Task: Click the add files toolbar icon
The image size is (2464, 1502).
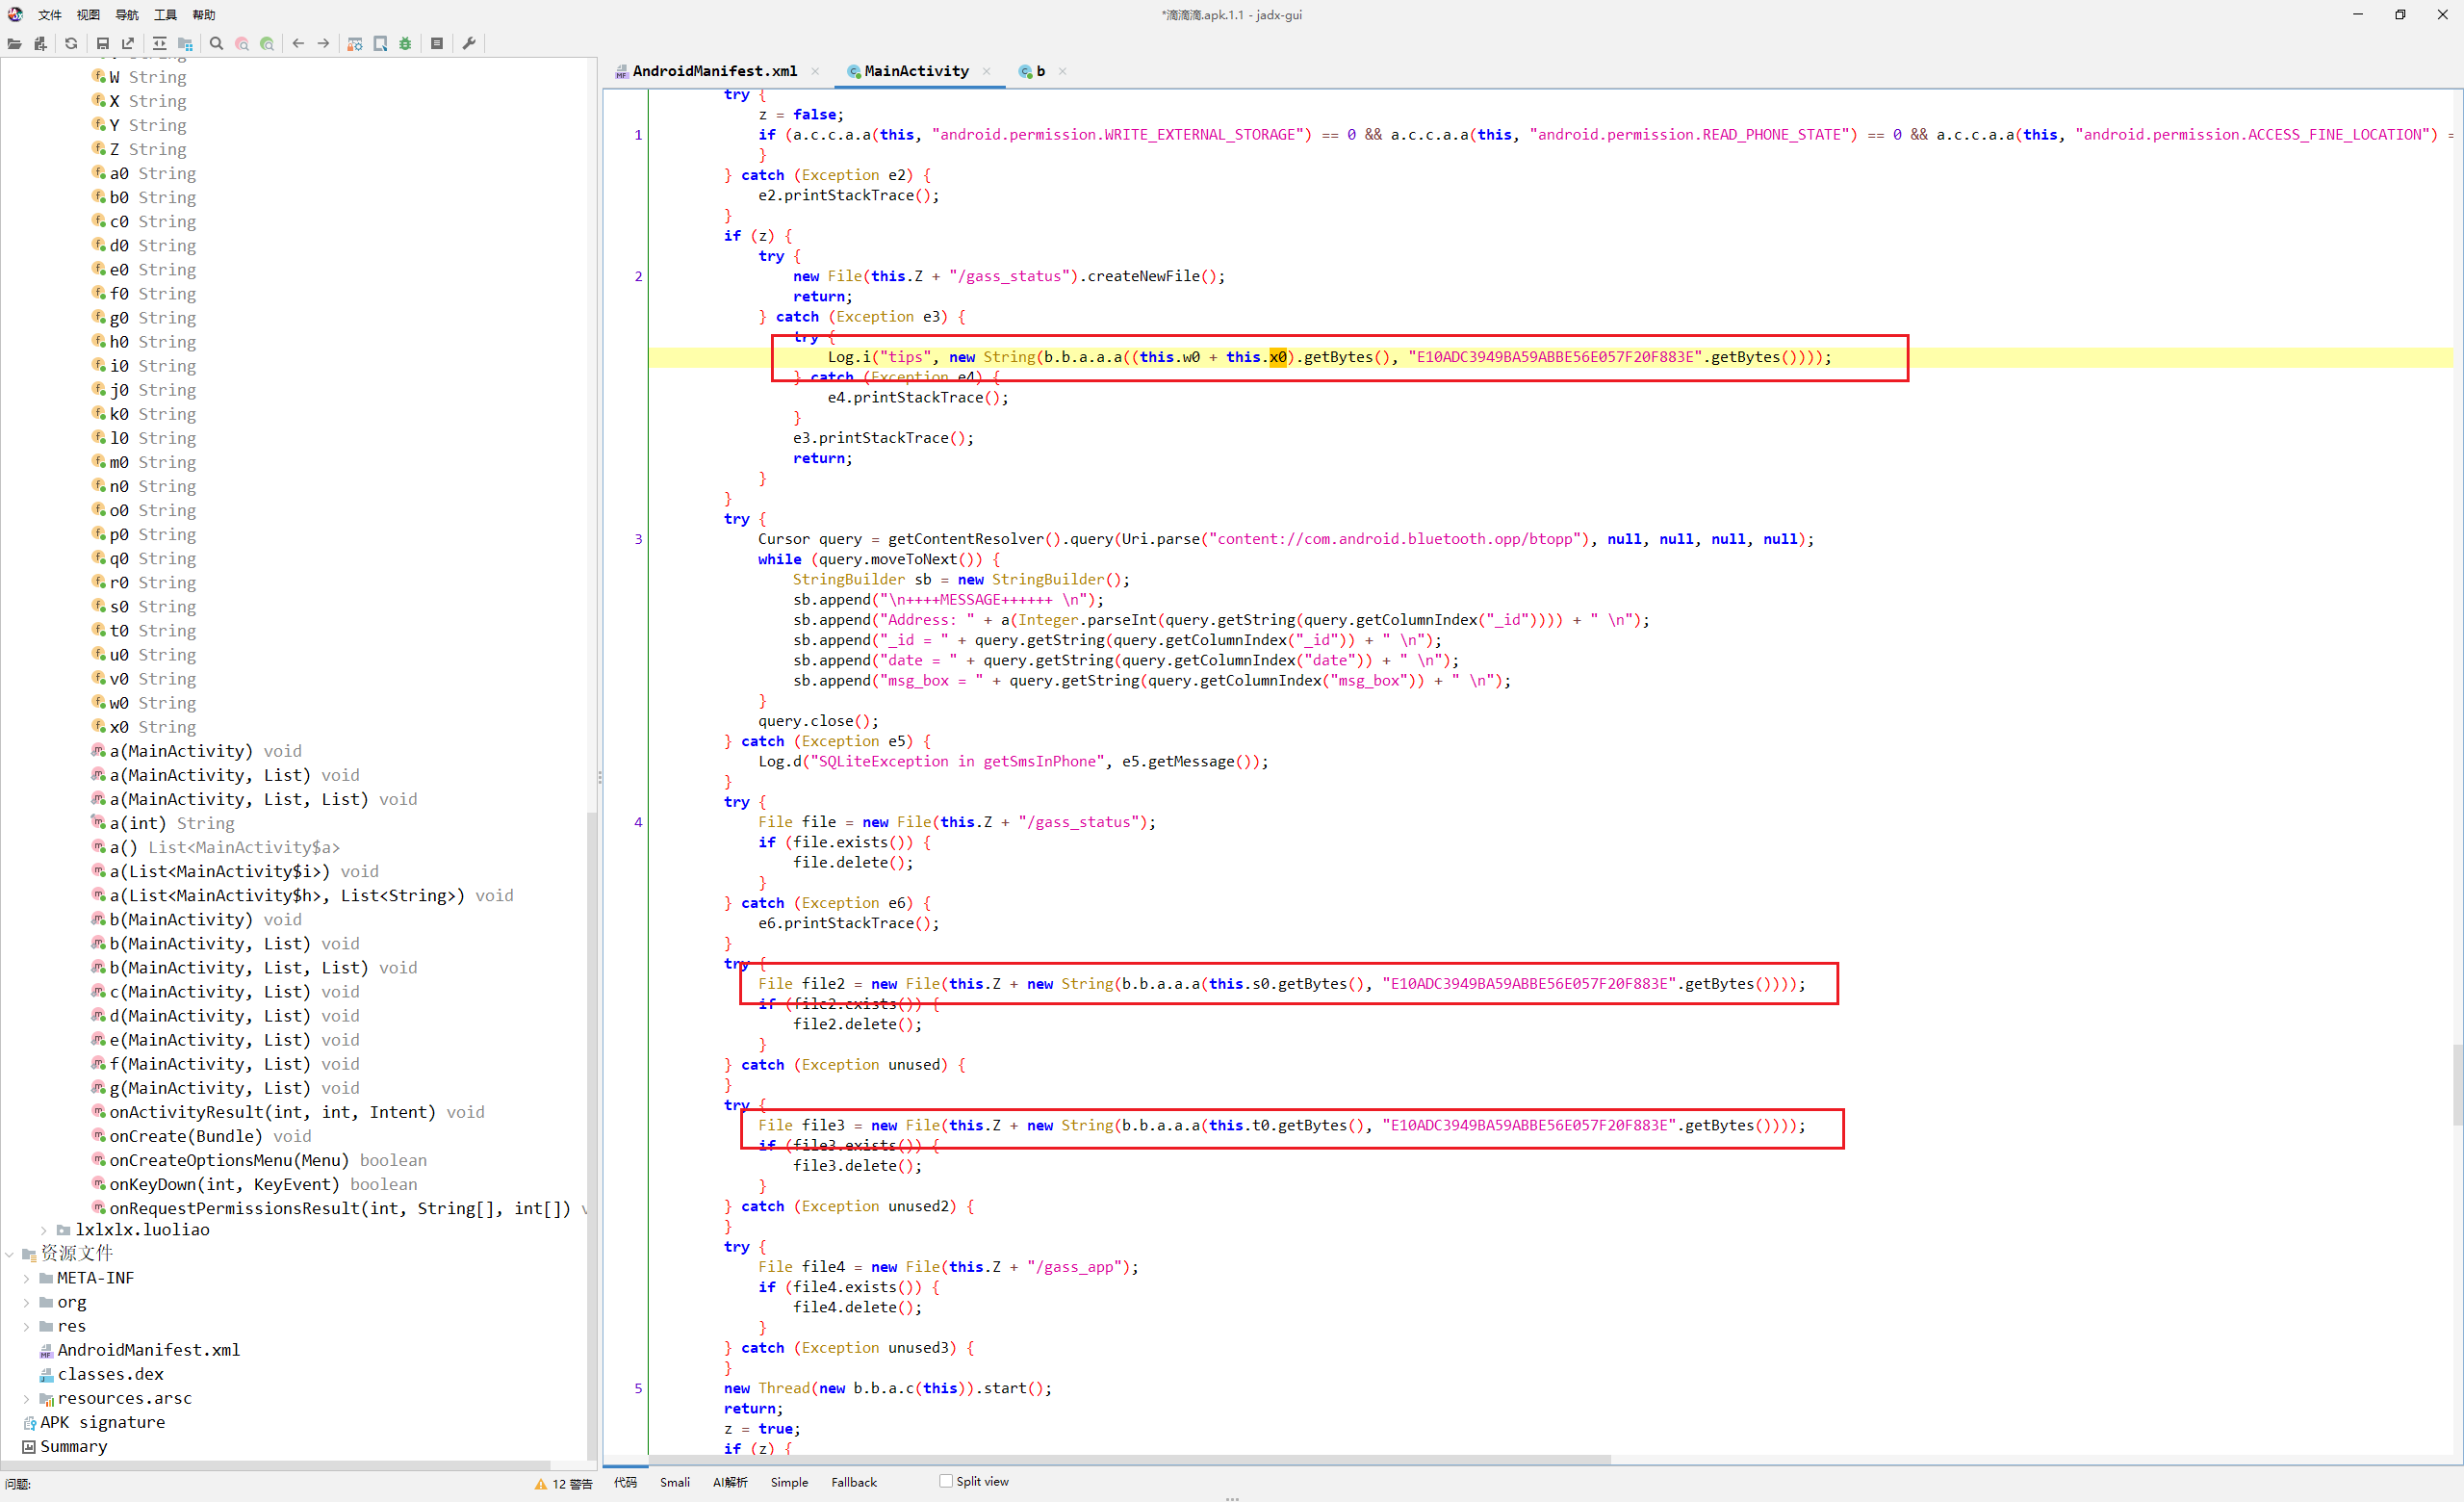Action: pyautogui.click(x=40, y=43)
